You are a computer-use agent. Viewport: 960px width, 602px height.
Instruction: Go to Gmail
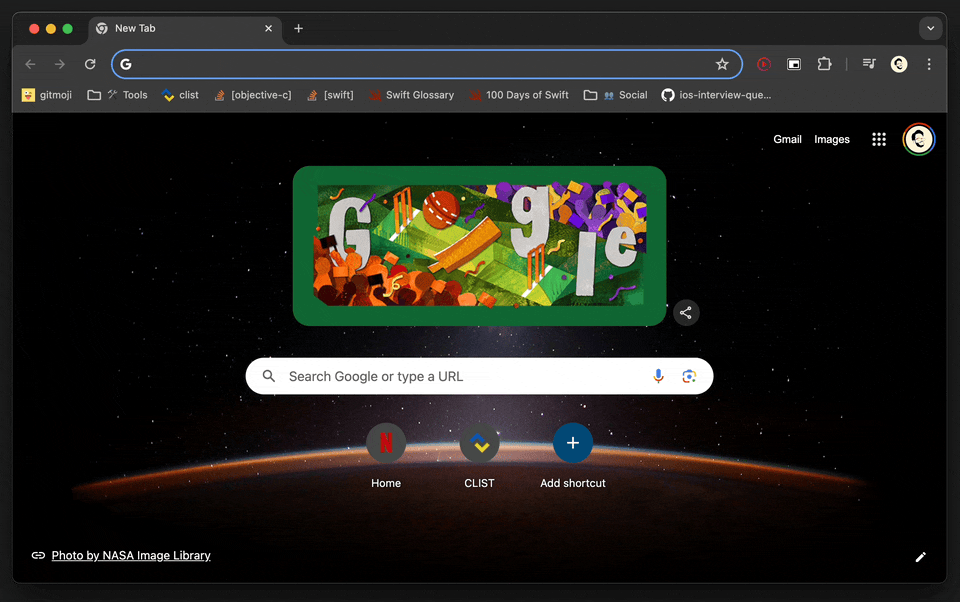click(x=787, y=139)
